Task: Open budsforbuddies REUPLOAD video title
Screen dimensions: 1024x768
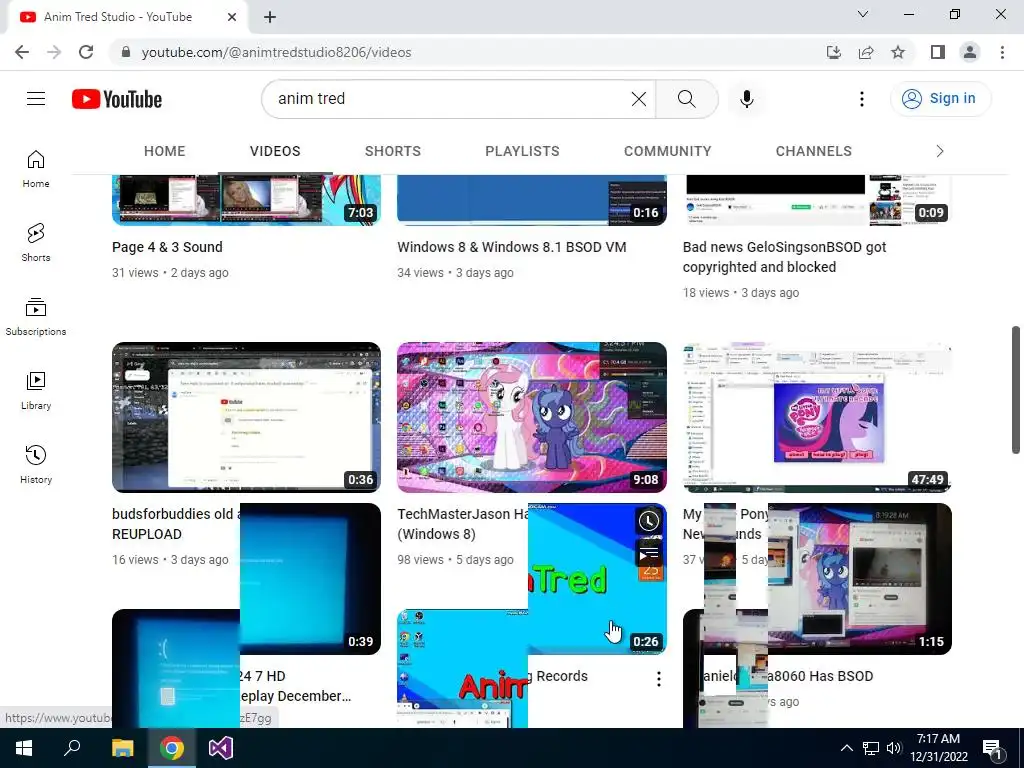Action: pyautogui.click(x=175, y=524)
